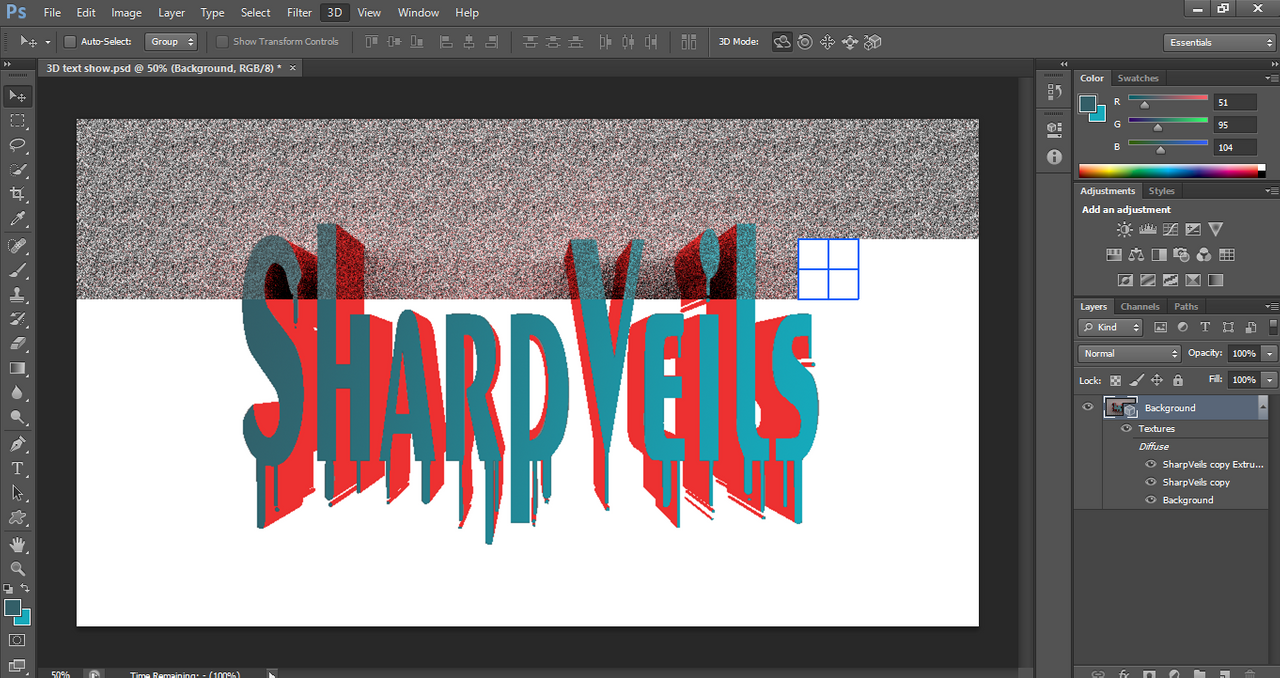Viewport: 1280px width, 678px height.
Task: Open the Essentials workspace dropdown
Action: click(1220, 42)
